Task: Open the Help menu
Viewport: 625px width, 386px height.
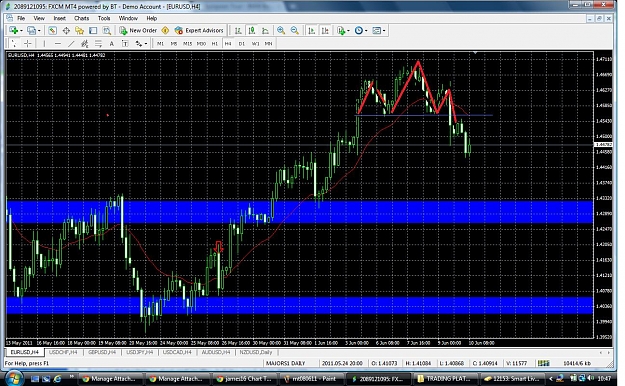Action: 151,18
